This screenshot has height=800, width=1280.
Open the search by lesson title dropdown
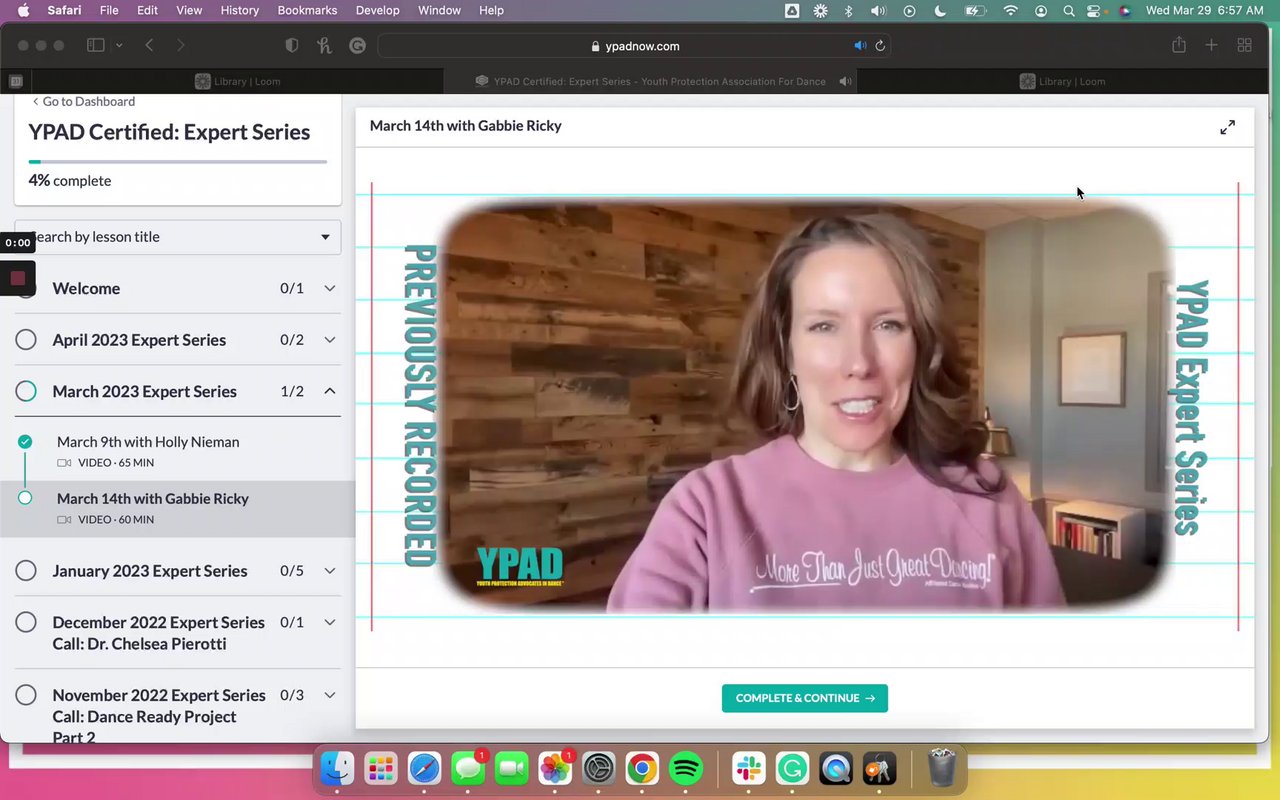[177, 237]
